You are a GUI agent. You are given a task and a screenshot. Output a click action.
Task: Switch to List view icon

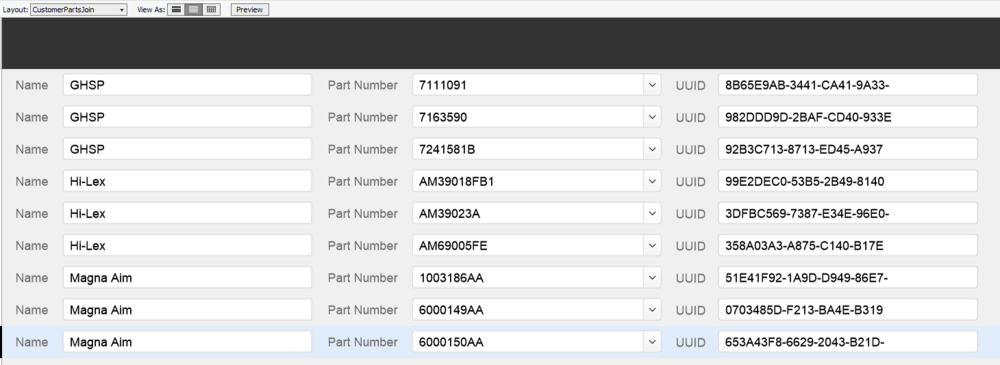pos(194,10)
